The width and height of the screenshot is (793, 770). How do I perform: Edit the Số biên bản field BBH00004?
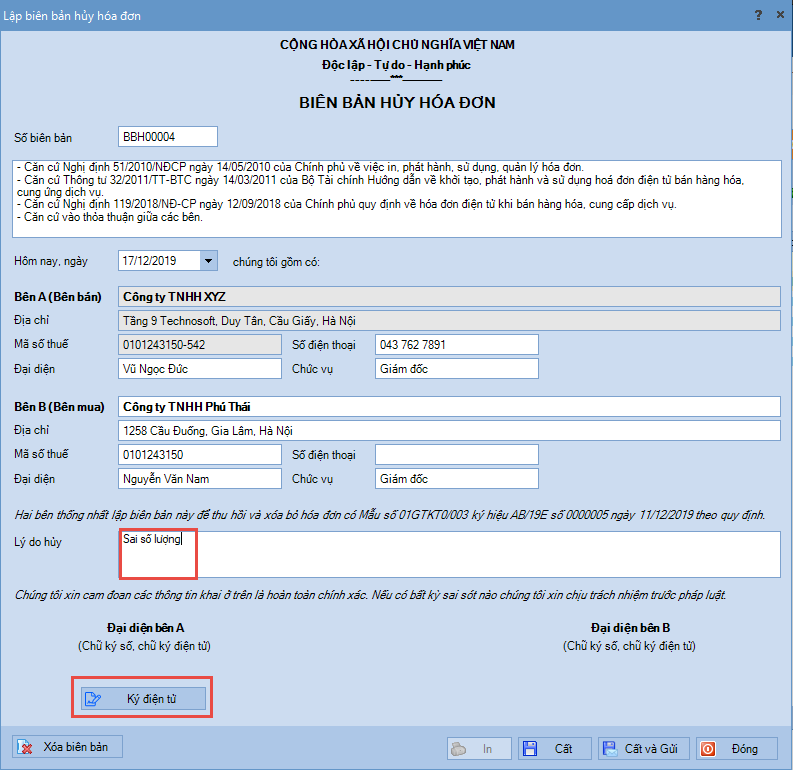tap(168, 137)
